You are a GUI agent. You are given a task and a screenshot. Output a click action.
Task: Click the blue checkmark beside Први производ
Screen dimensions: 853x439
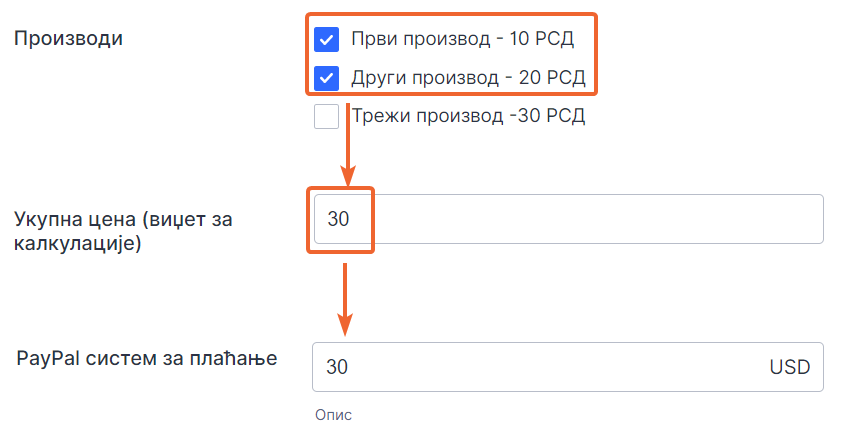327,39
